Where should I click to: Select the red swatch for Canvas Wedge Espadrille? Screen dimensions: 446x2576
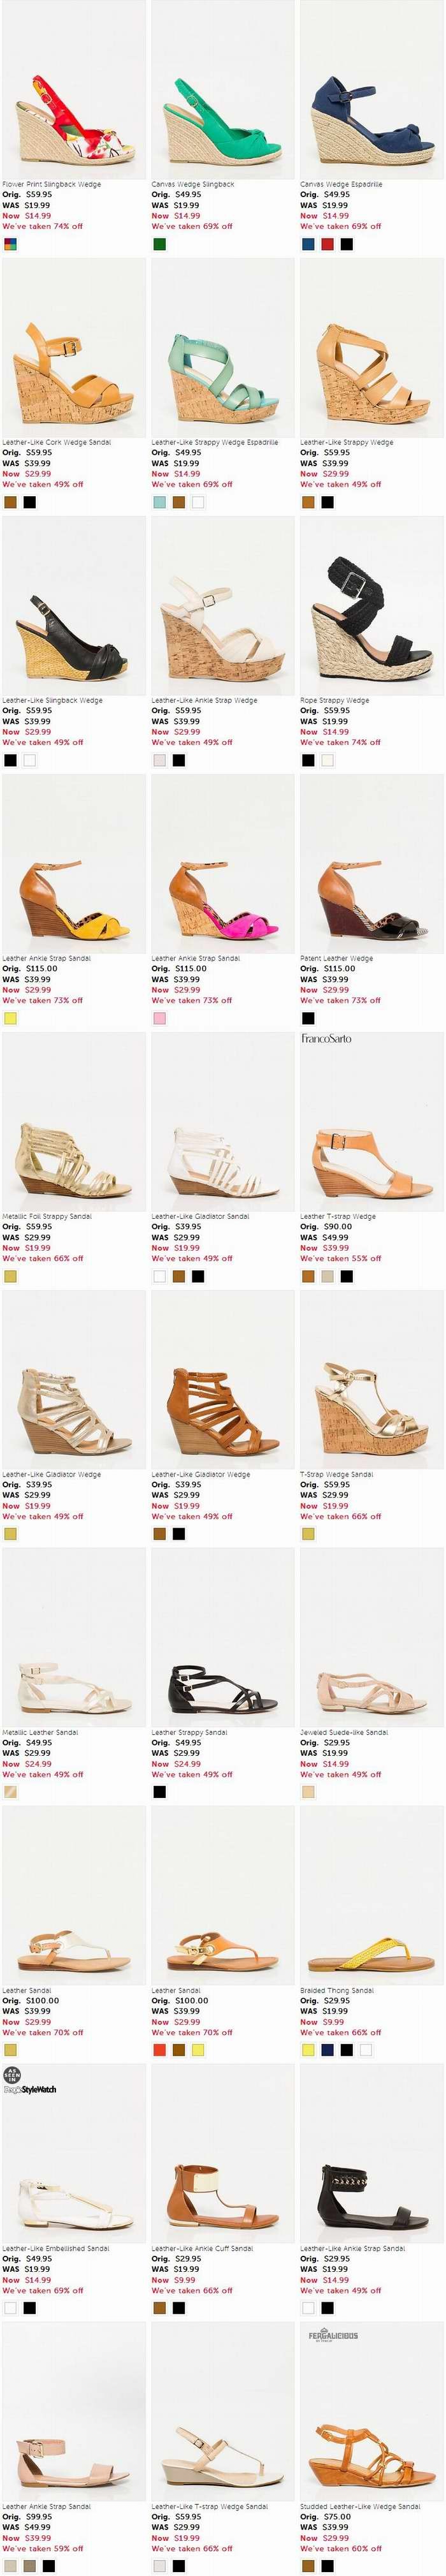pos(327,244)
